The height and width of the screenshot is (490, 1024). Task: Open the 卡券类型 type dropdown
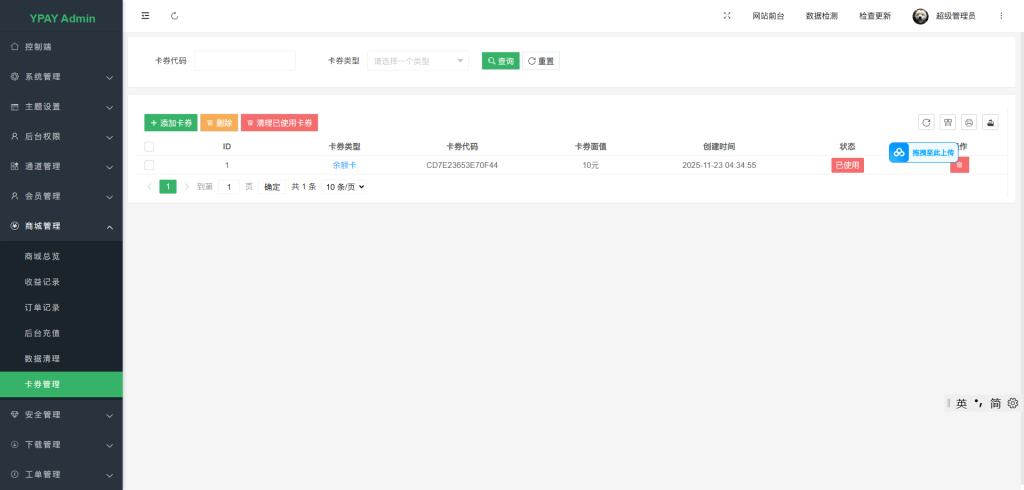[x=418, y=61]
